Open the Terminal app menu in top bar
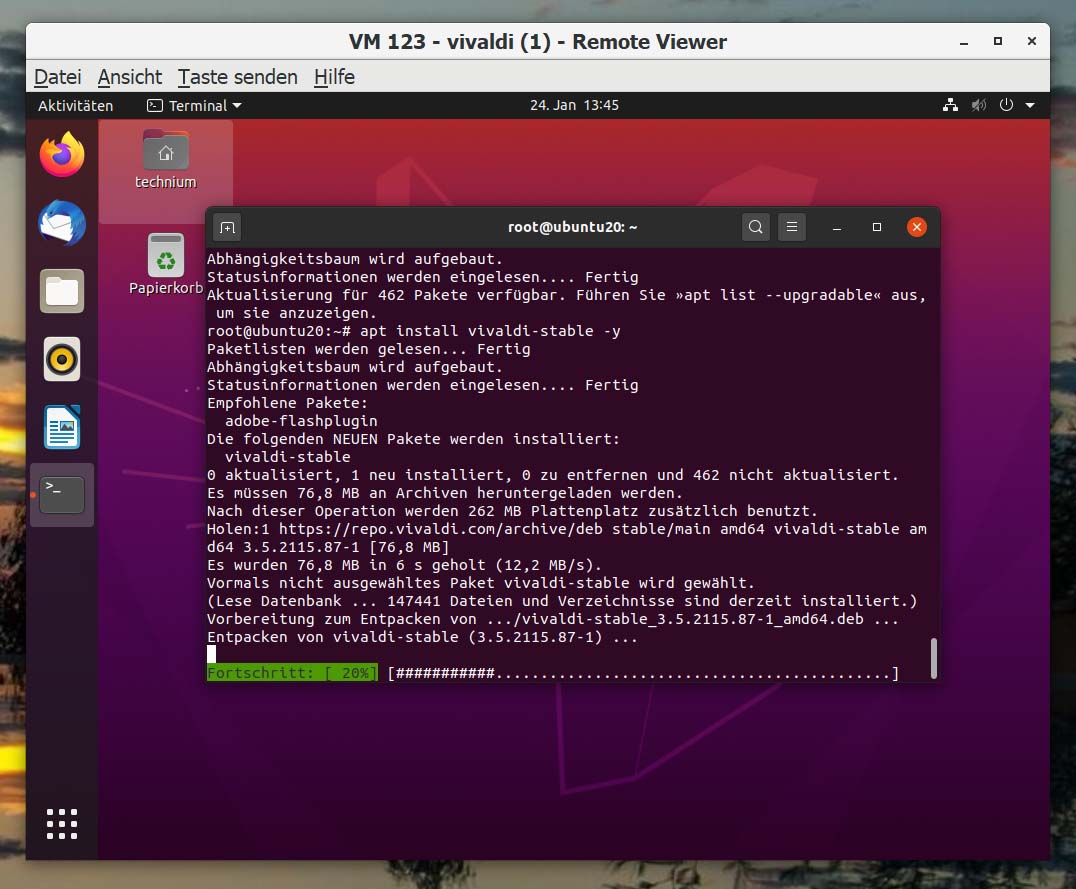1076x889 pixels. tap(193, 105)
